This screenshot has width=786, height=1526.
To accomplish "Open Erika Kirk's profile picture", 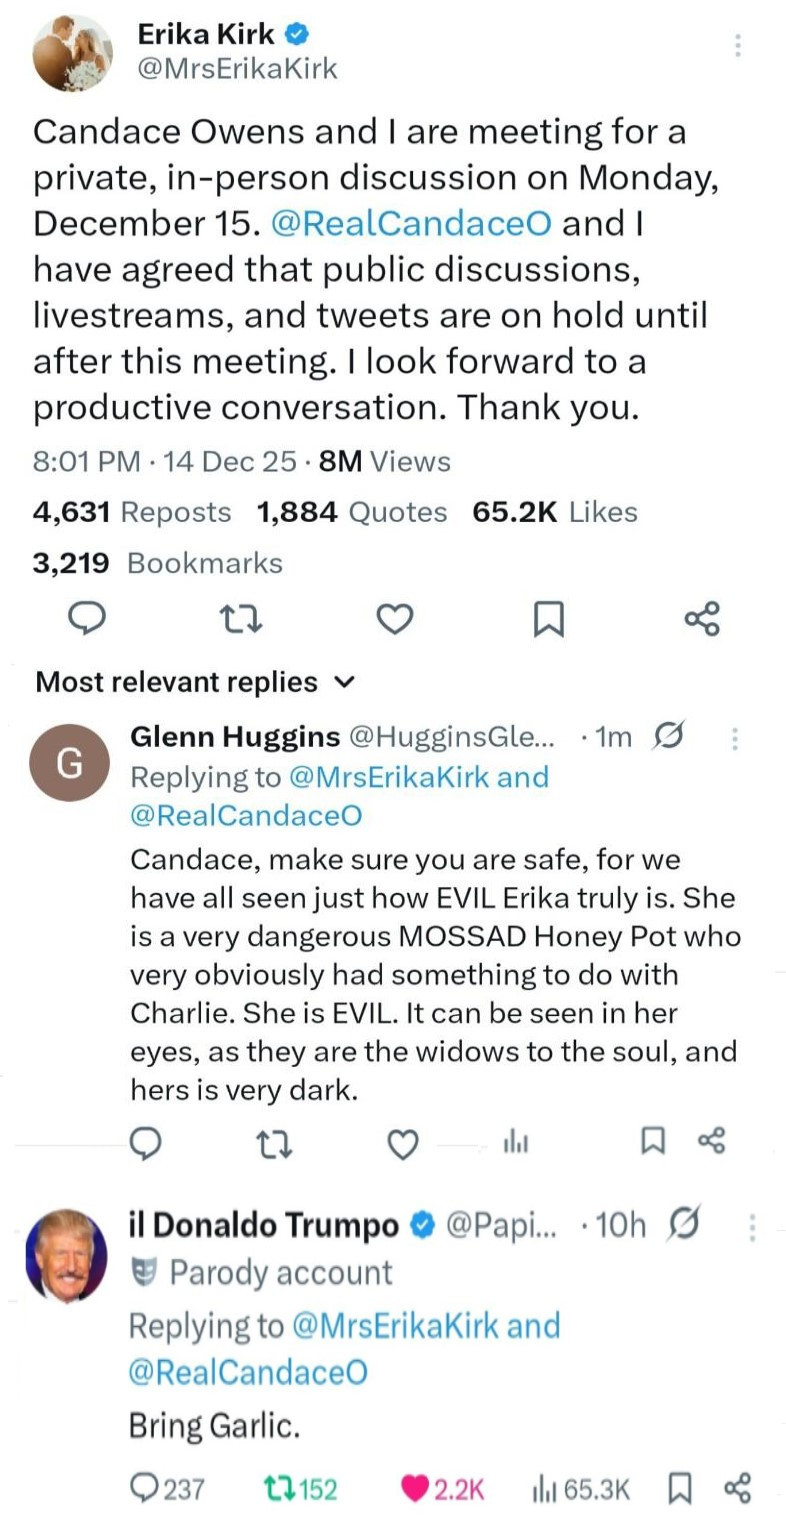I will tap(72, 53).
